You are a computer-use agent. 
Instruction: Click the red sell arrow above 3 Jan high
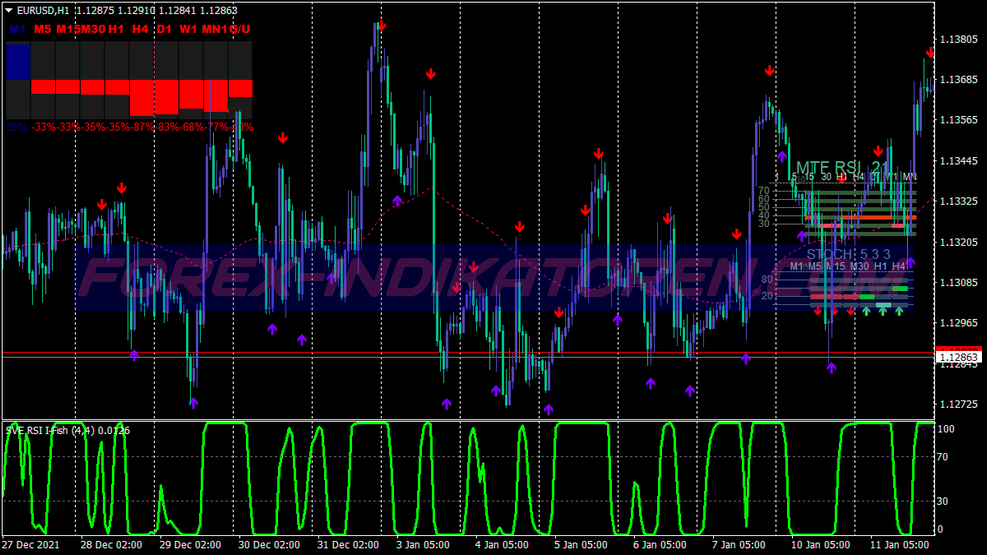point(431,74)
